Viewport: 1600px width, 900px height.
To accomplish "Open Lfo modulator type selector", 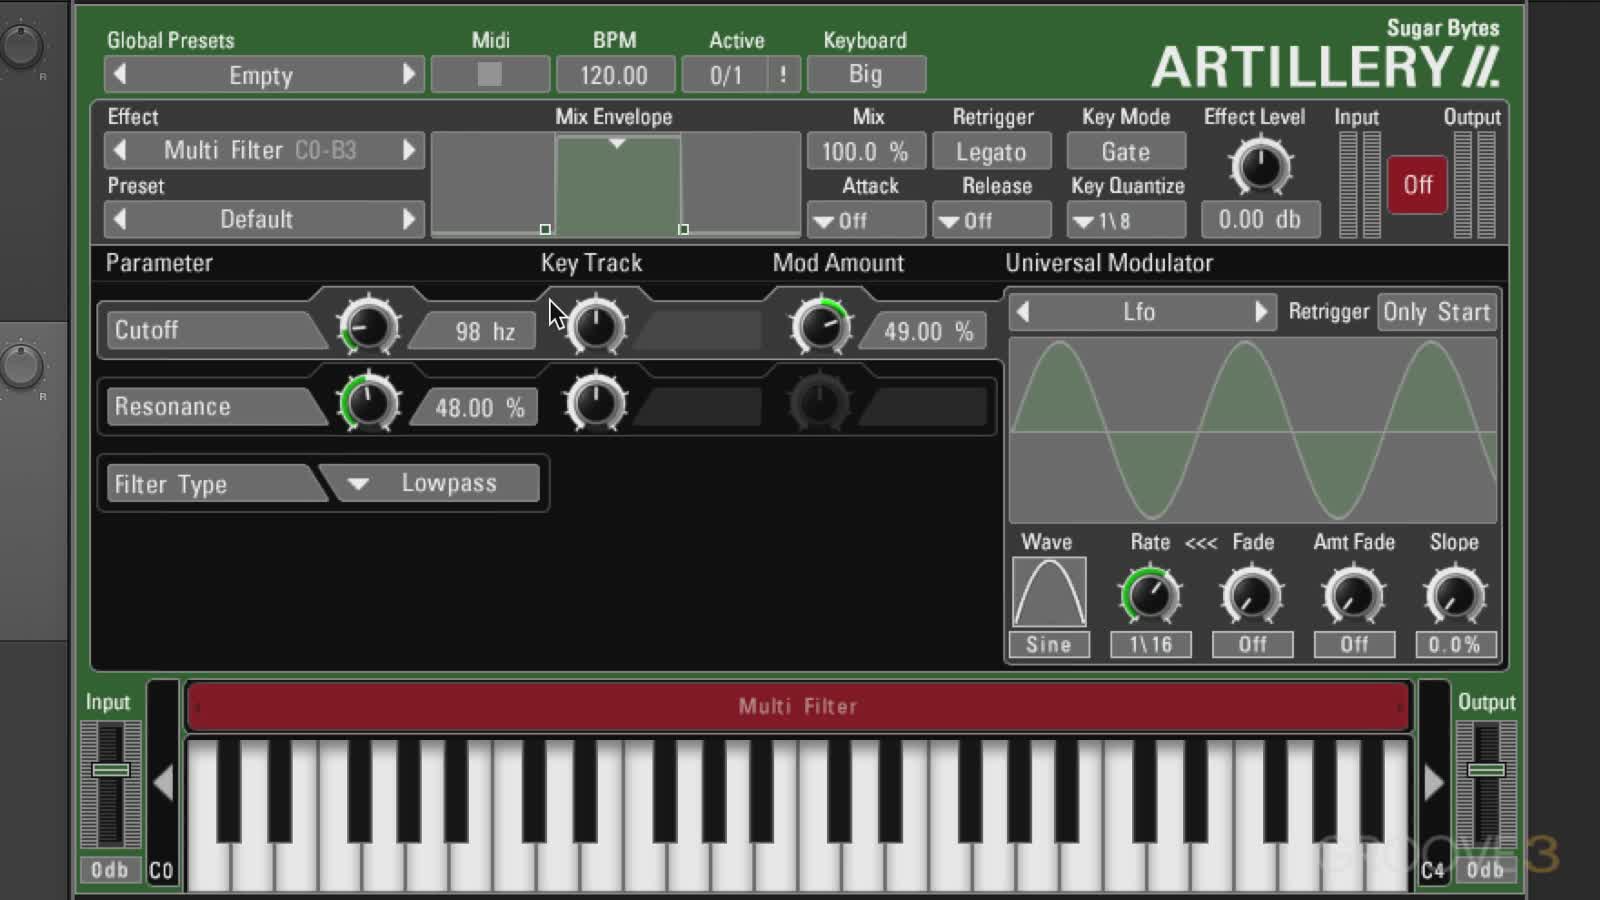I will pos(1142,312).
